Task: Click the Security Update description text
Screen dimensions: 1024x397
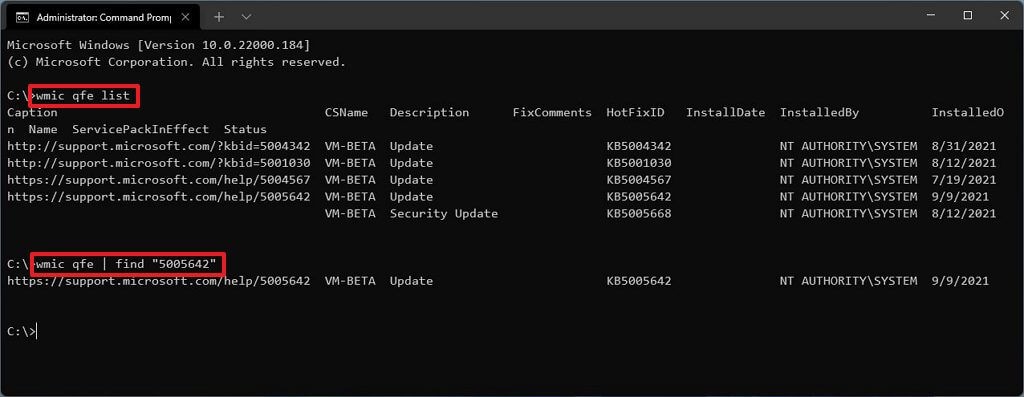Action: click(x=444, y=214)
